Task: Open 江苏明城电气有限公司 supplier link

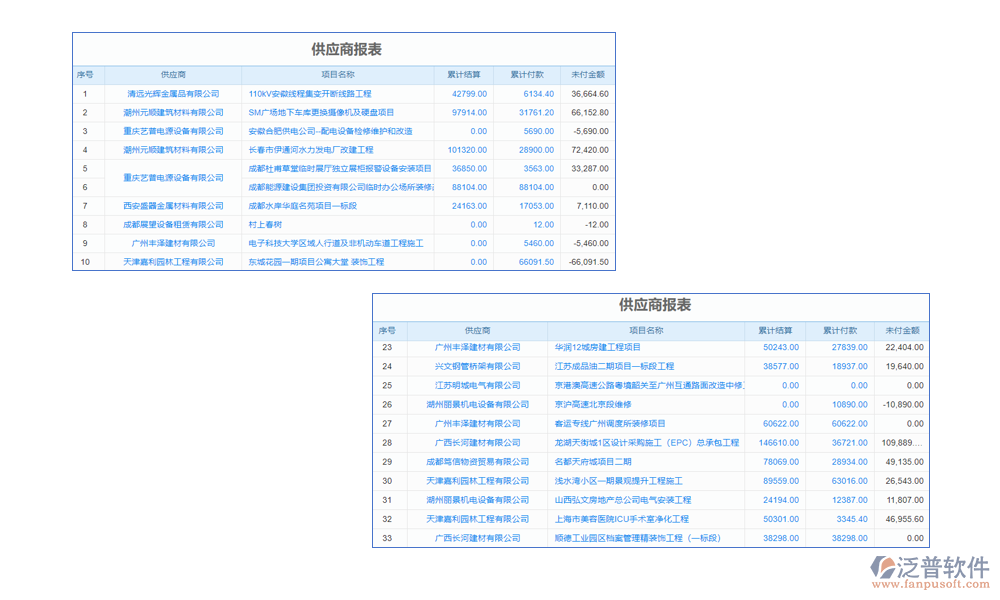Action: (x=477, y=385)
